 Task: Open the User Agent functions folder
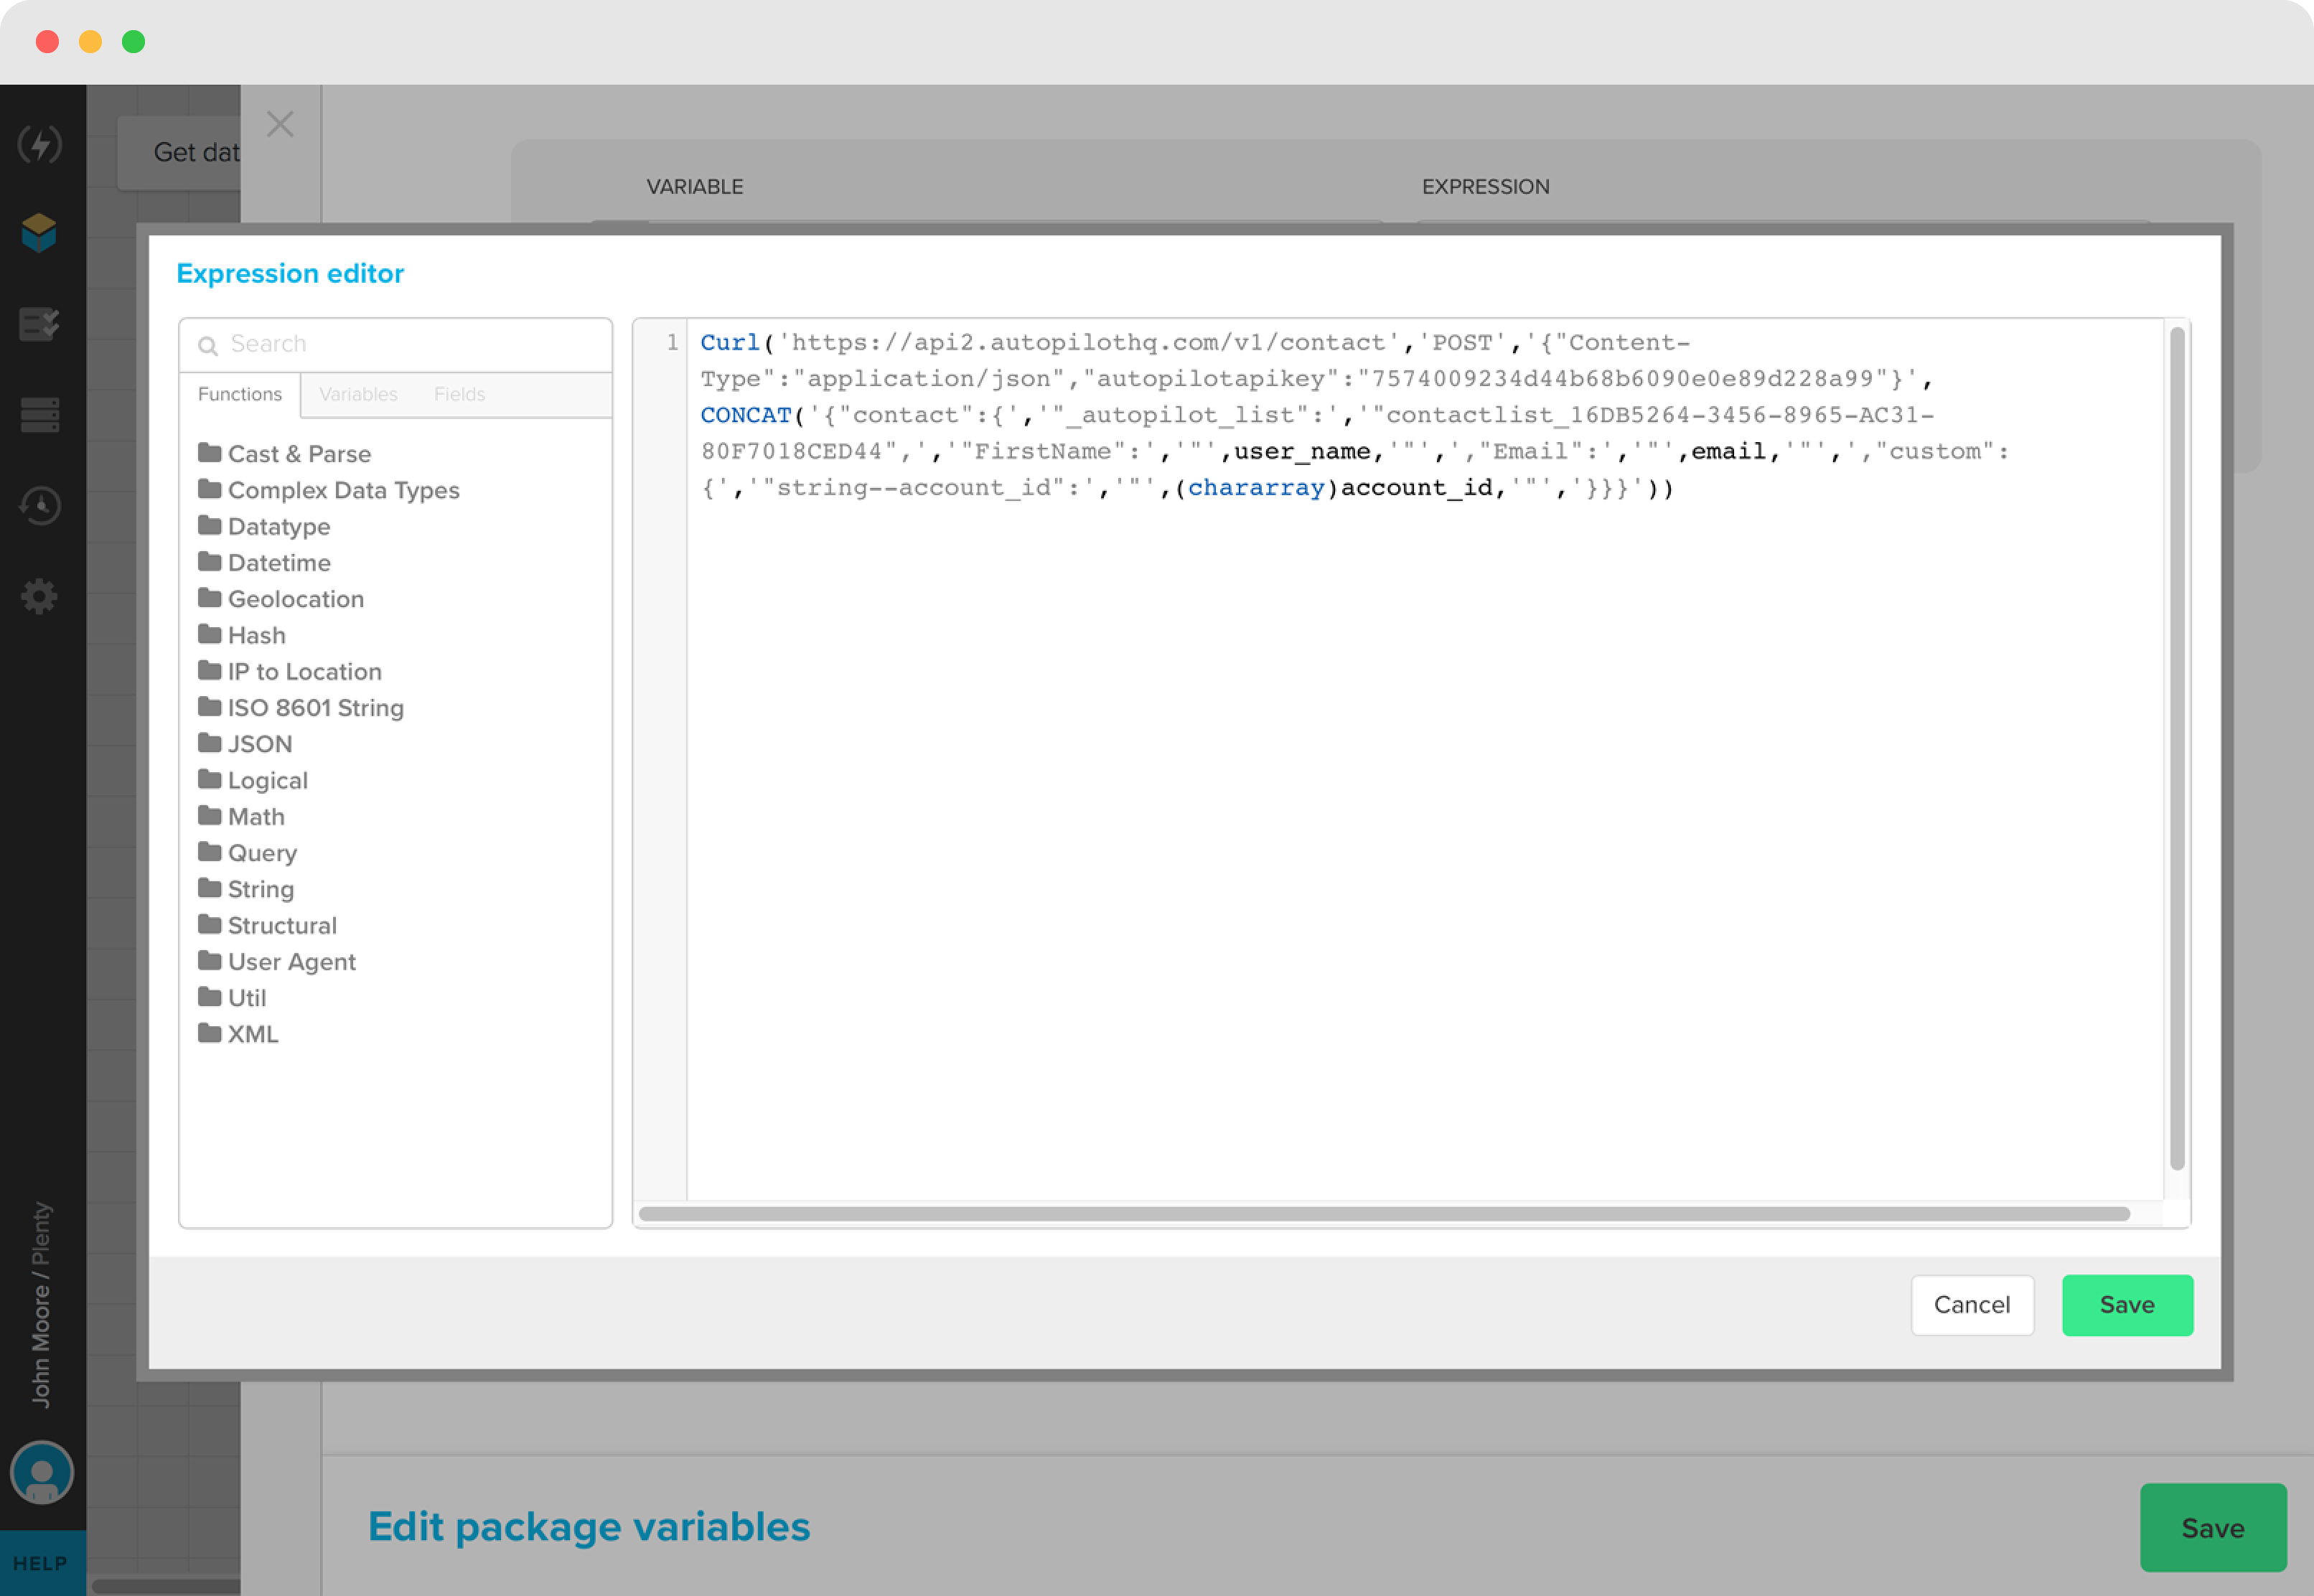277,961
